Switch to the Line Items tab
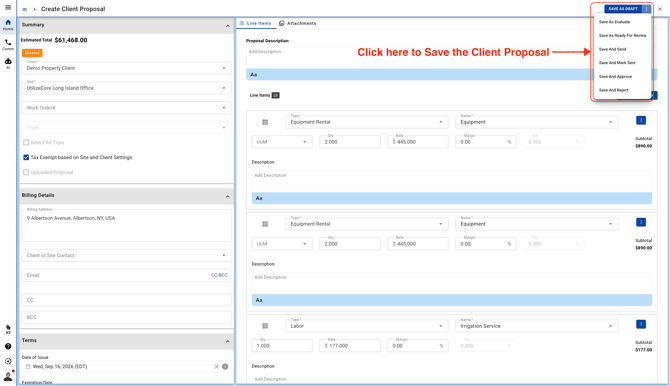The image size is (670, 386). coord(256,24)
